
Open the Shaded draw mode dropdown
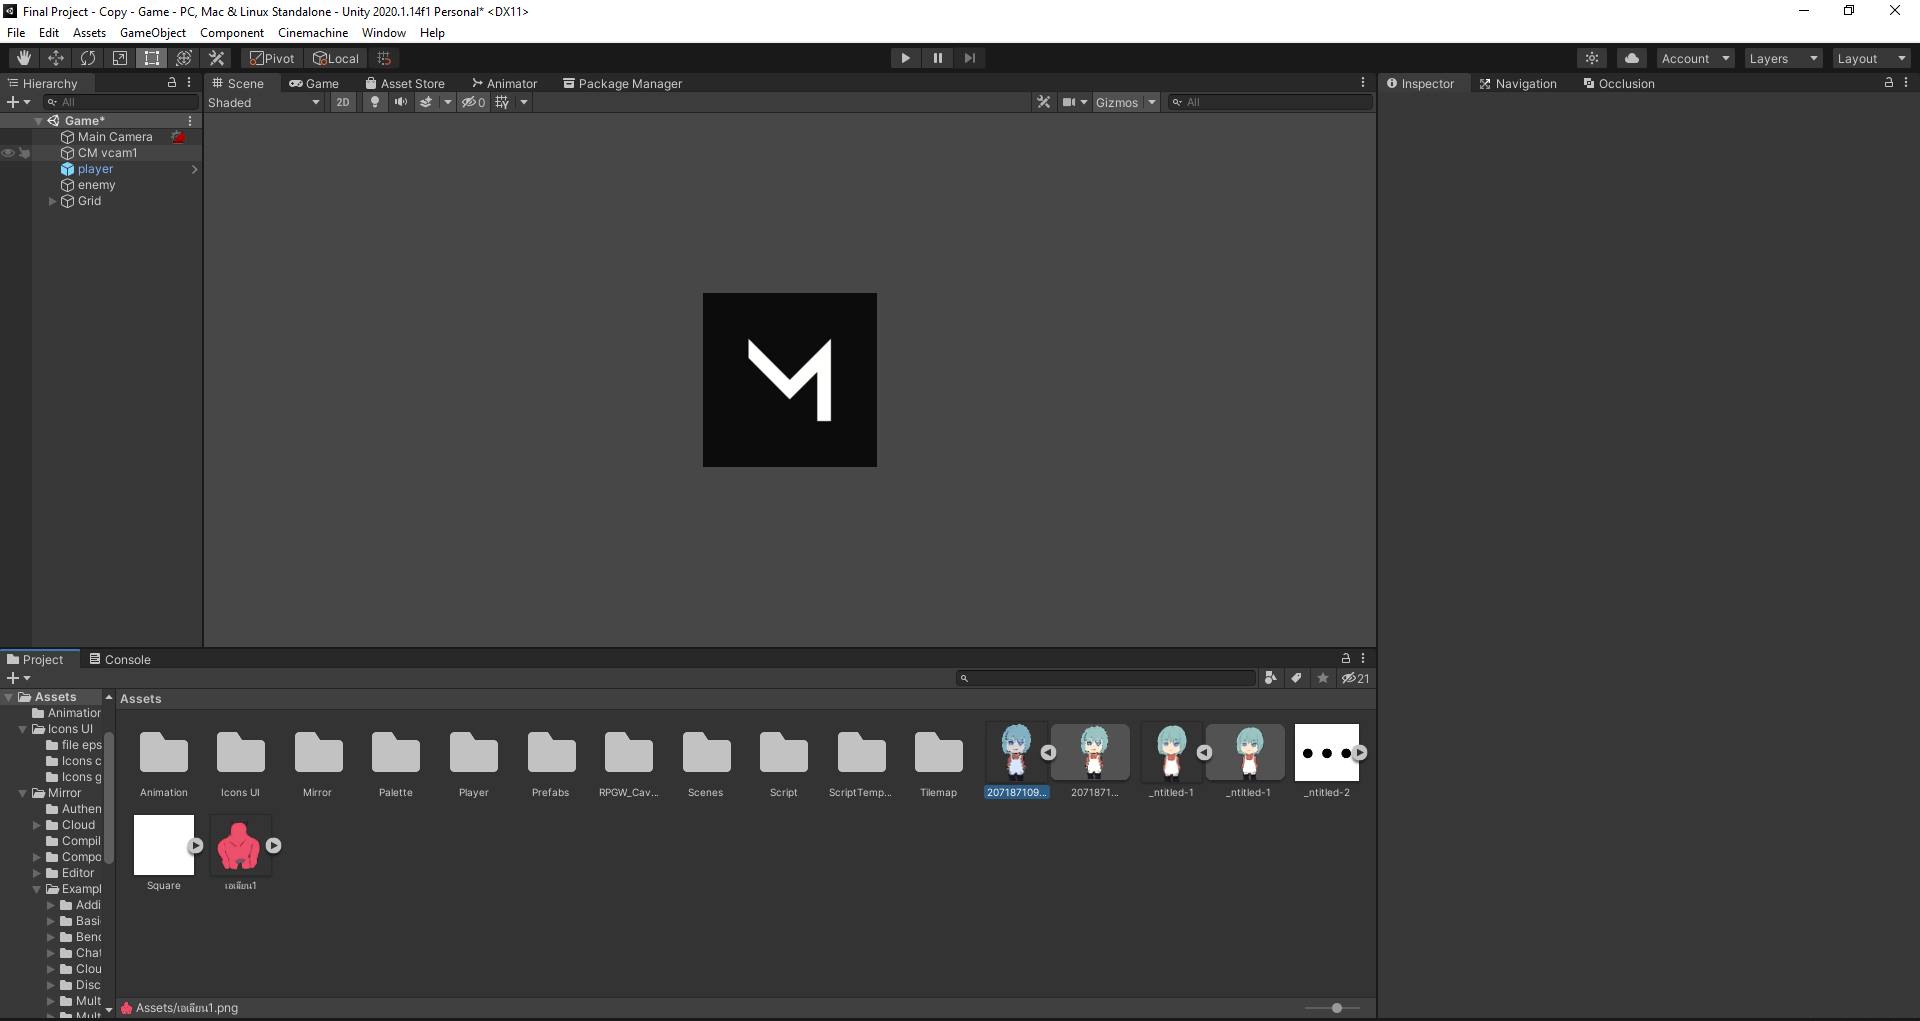pyautogui.click(x=264, y=102)
